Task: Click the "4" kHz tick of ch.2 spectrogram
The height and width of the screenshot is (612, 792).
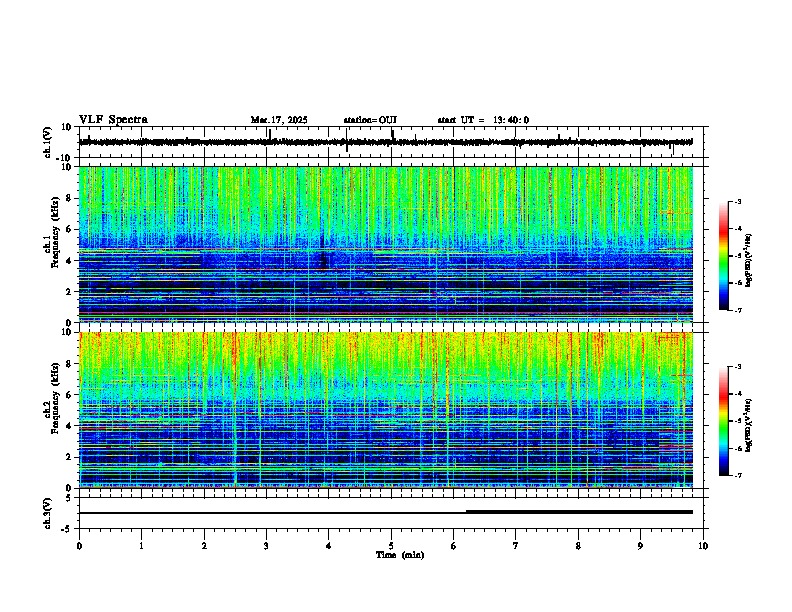Action: [69, 426]
